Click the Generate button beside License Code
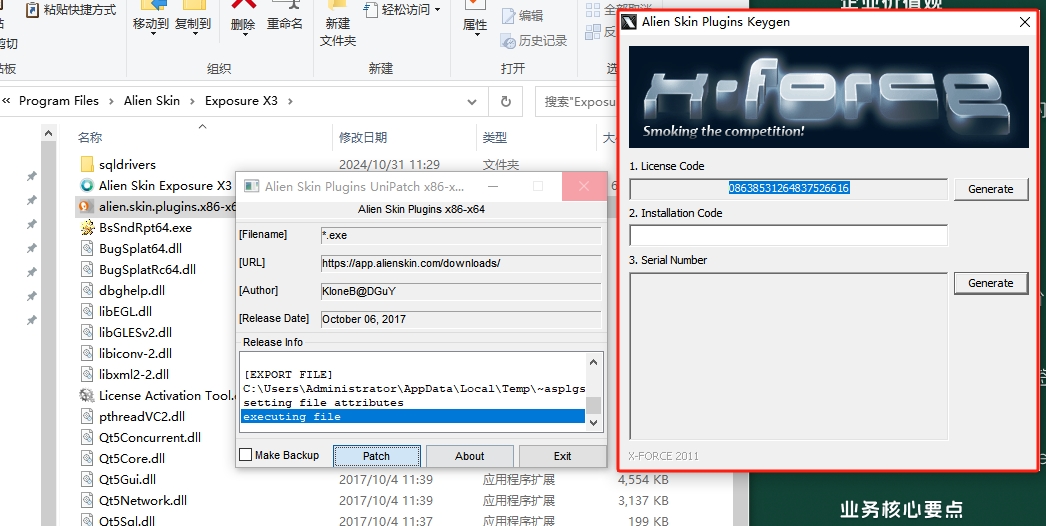This screenshot has height=526, width=1046. pos(990,189)
